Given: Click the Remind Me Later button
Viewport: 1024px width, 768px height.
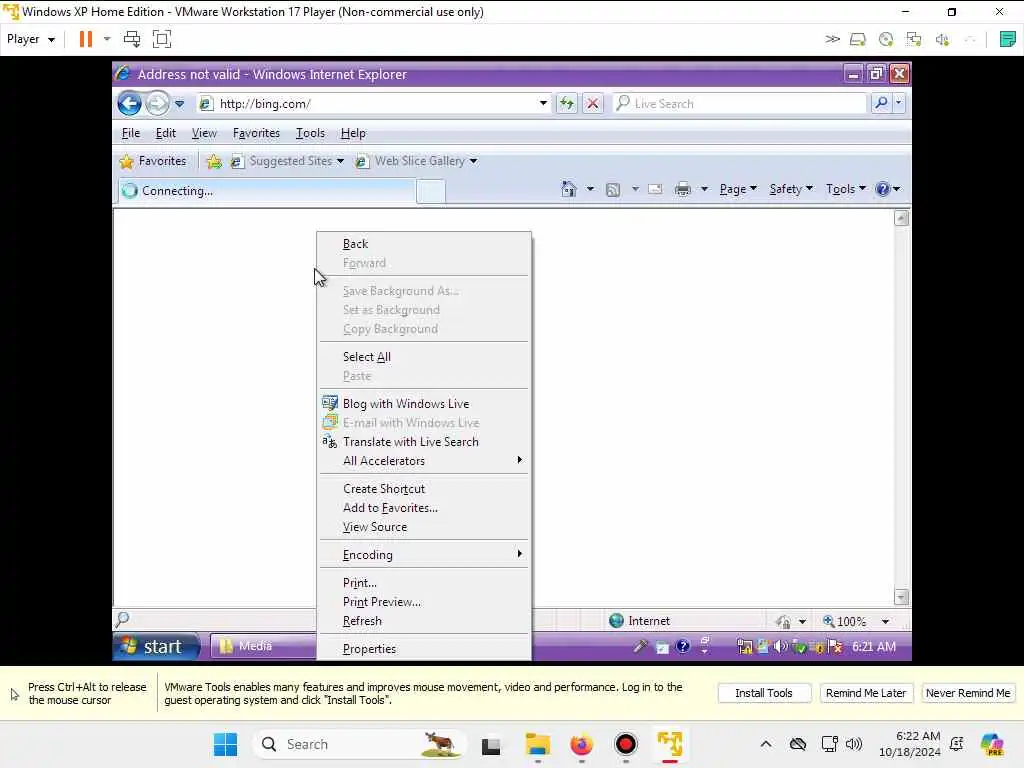Looking at the screenshot, I should 865,693.
